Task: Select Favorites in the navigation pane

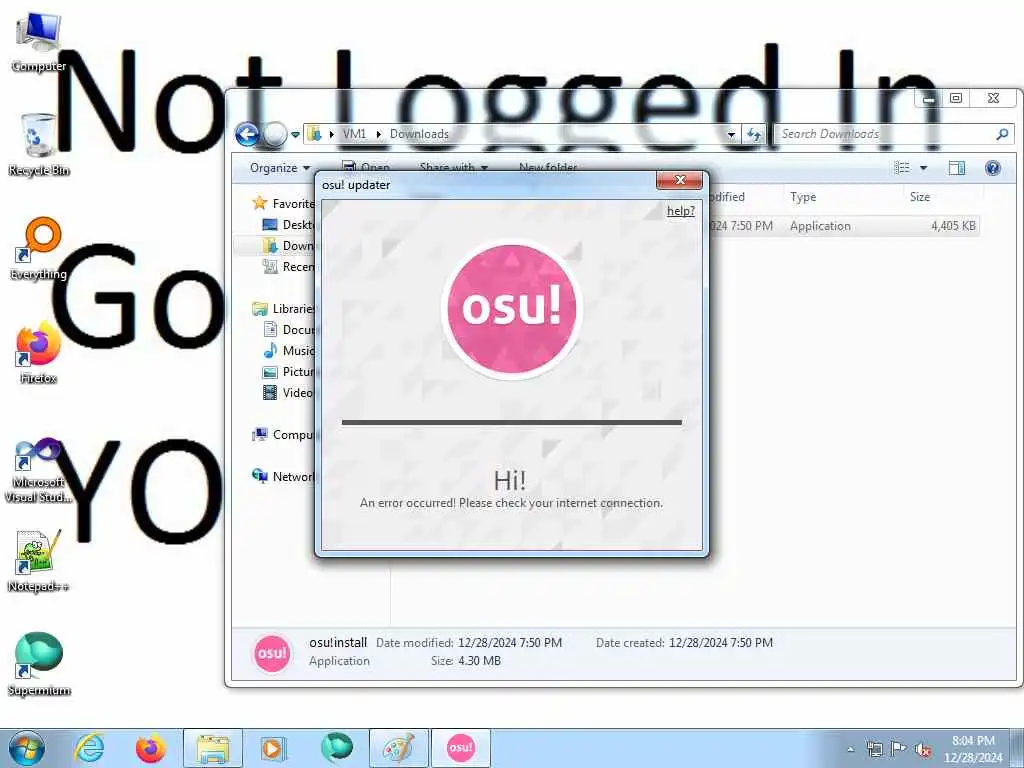Action: 283,204
